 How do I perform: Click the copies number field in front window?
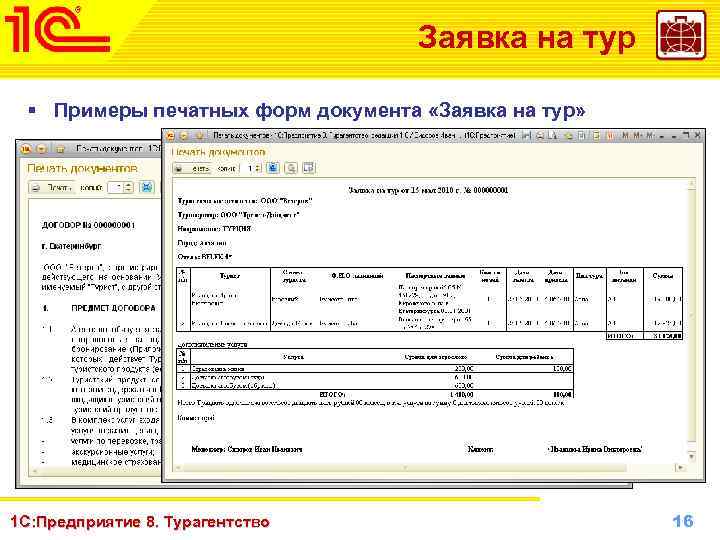(250, 169)
